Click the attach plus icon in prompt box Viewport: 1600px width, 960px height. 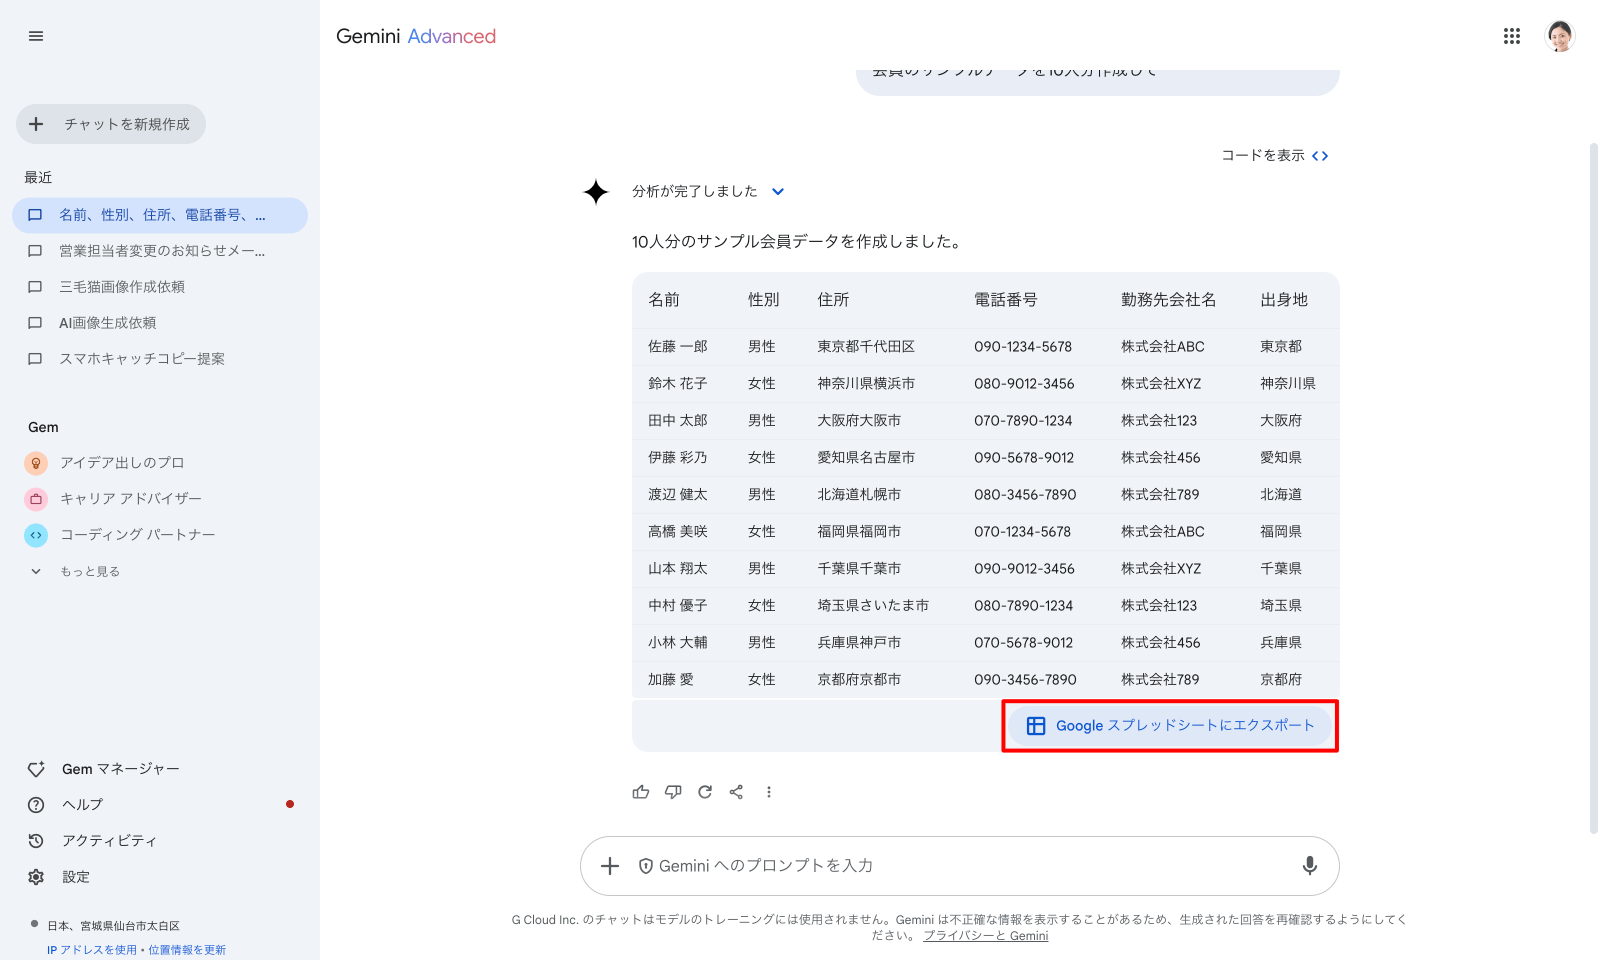tap(610, 866)
